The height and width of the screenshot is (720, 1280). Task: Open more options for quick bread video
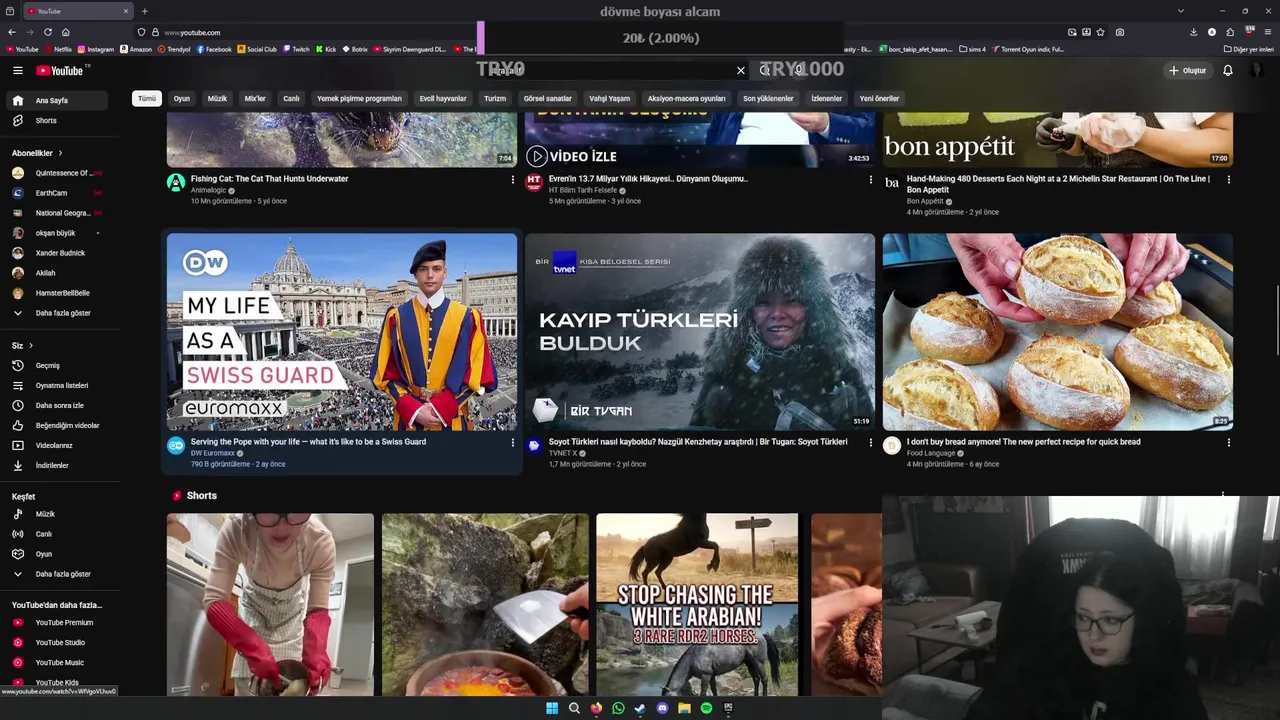1229,443
